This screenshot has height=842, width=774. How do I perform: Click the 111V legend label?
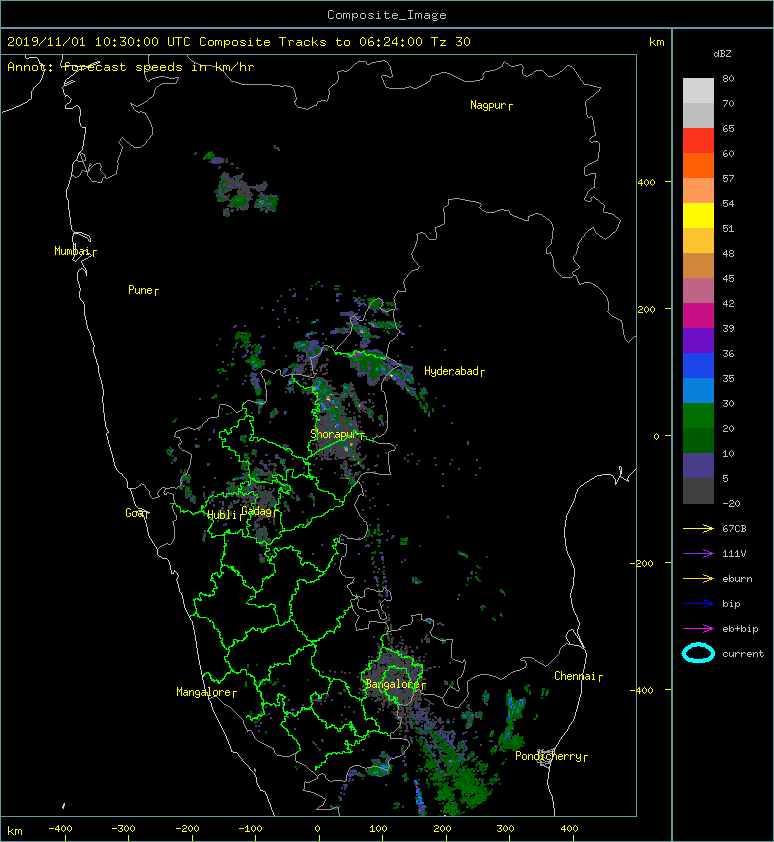[734, 554]
